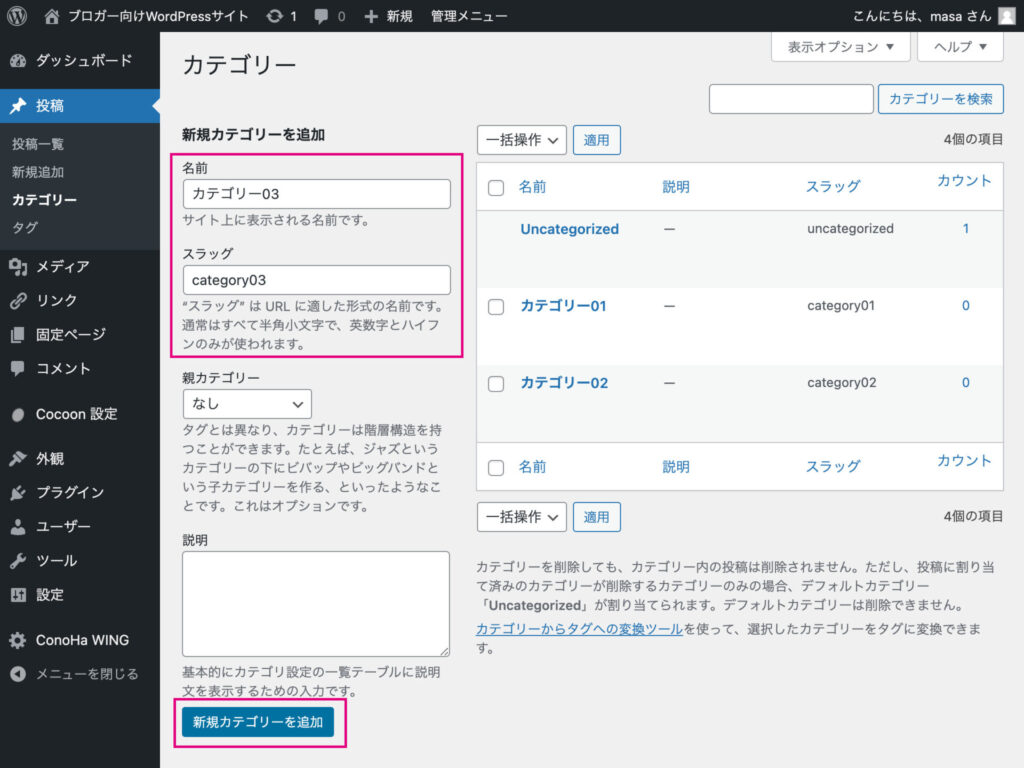Click the plus icon beside 新規
Screen dimensions: 1024x768
point(371,16)
